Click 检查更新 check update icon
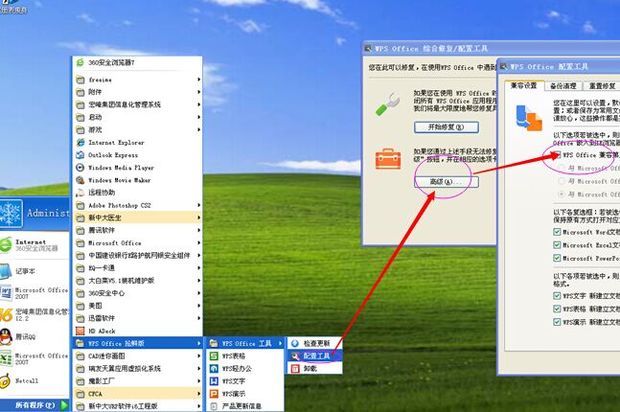The width and height of the screenshot is (620, 412). click(x=295, y=343)
